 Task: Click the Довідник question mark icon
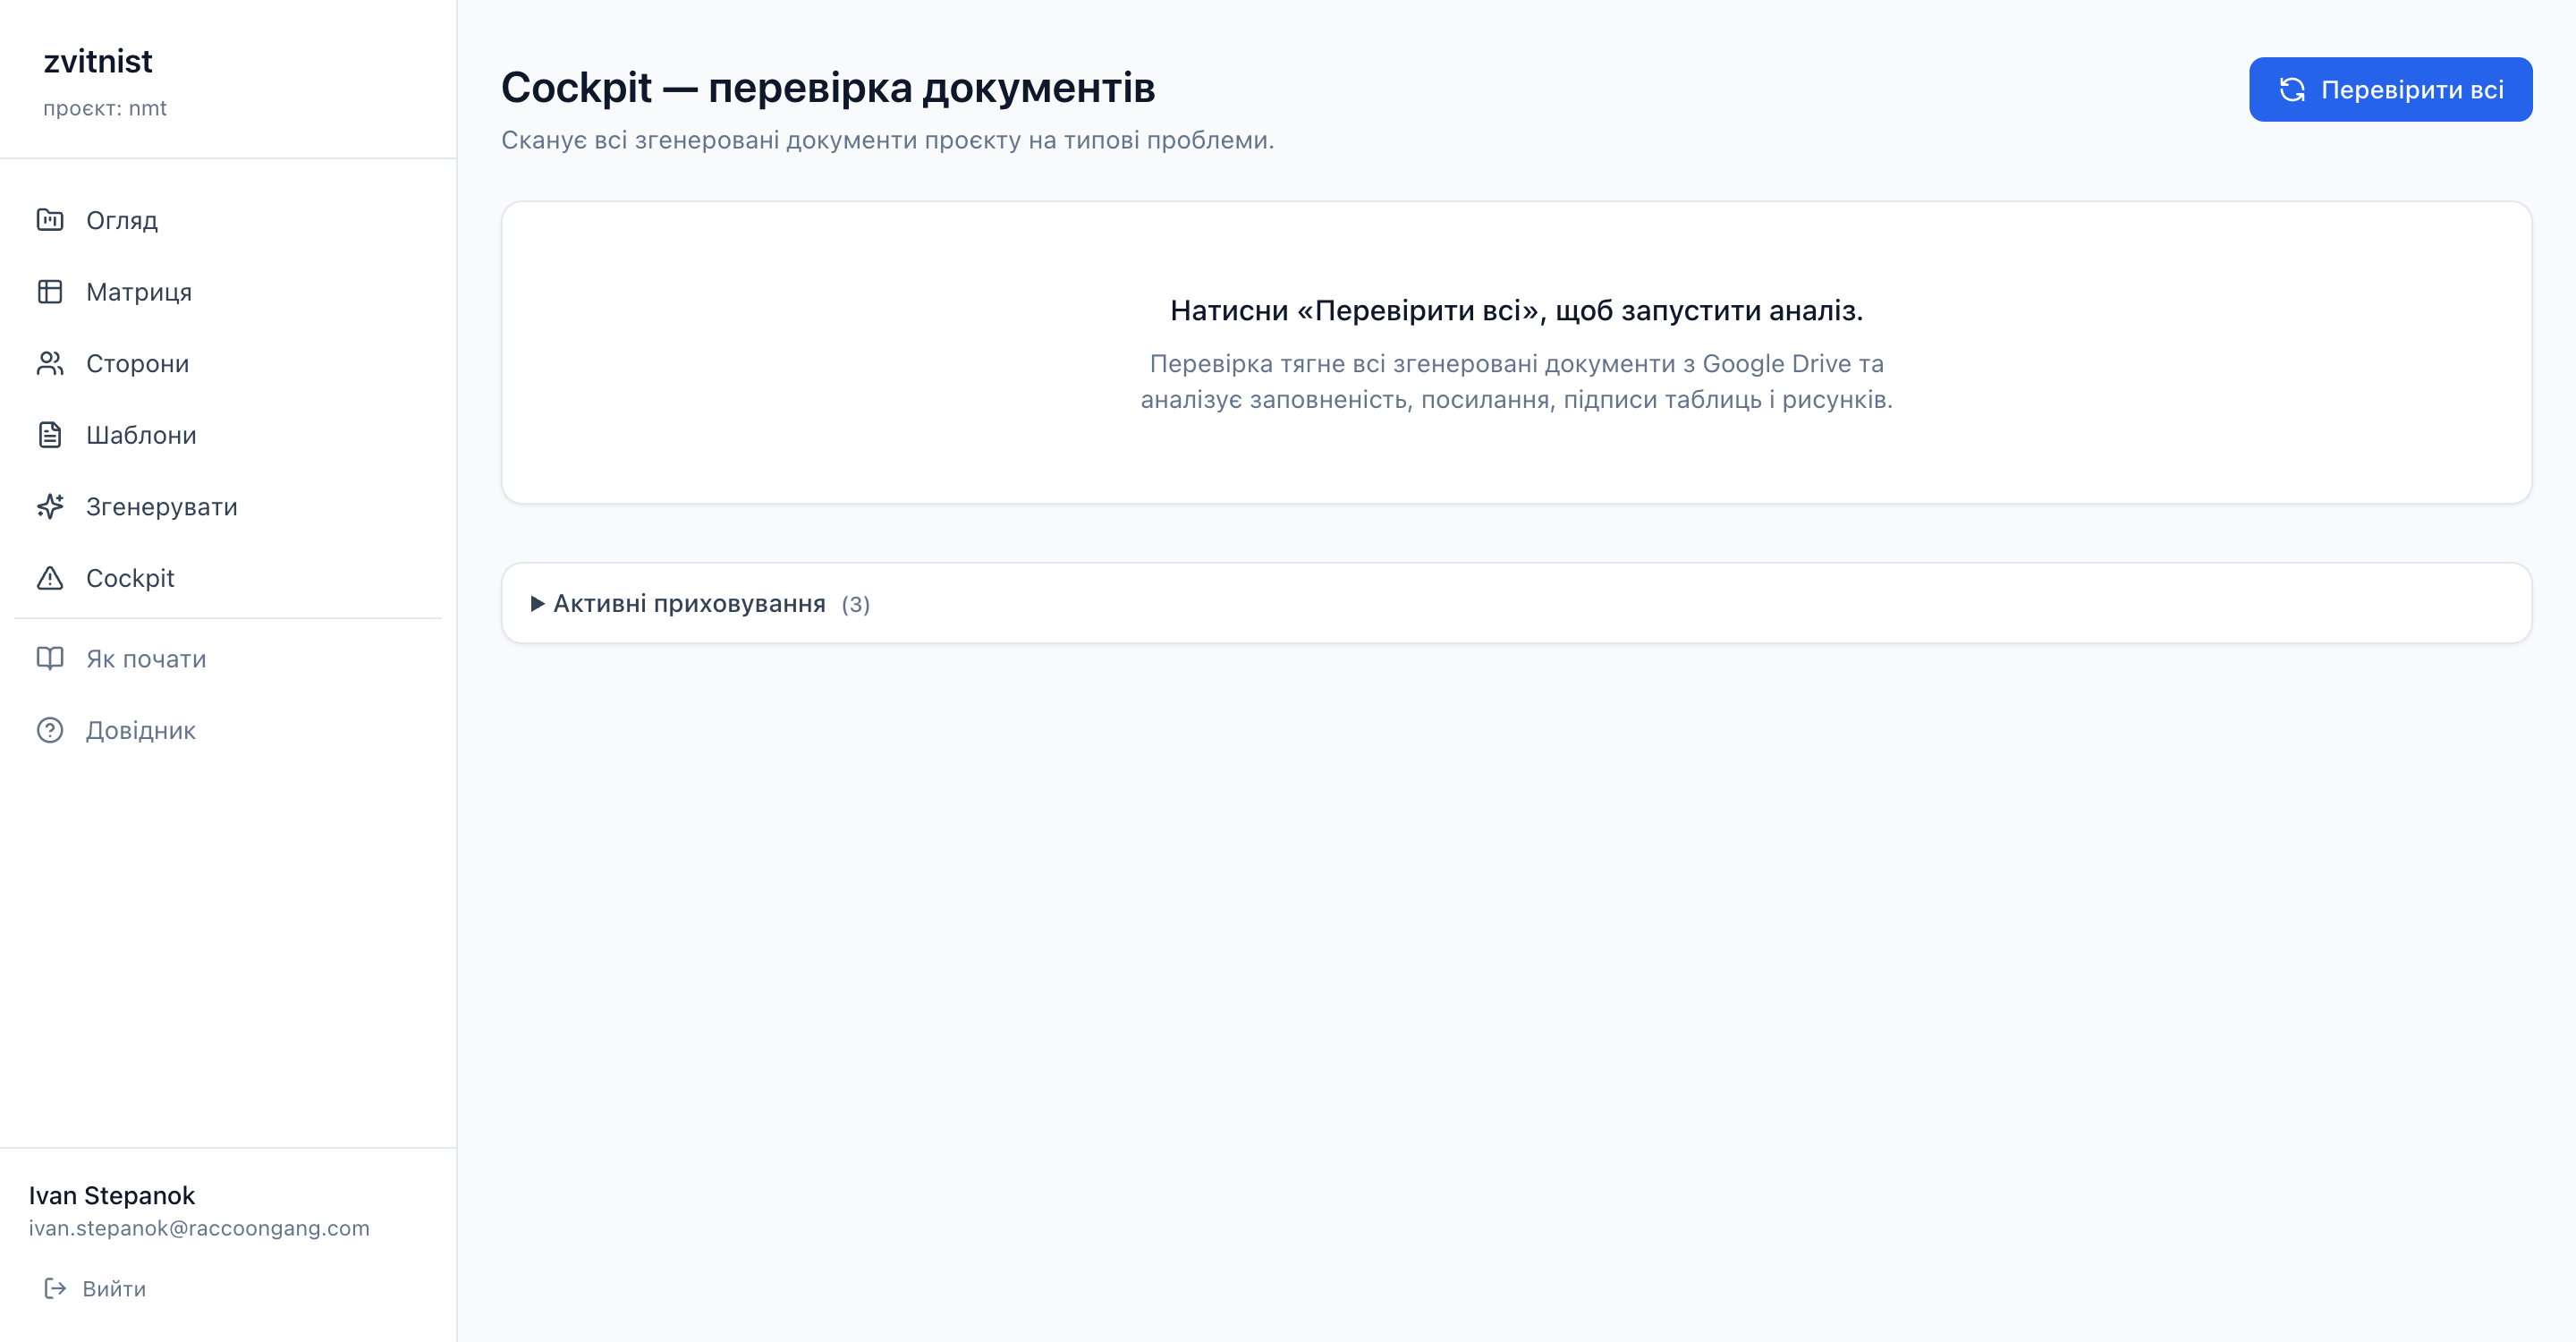click(x=50, y=730)
